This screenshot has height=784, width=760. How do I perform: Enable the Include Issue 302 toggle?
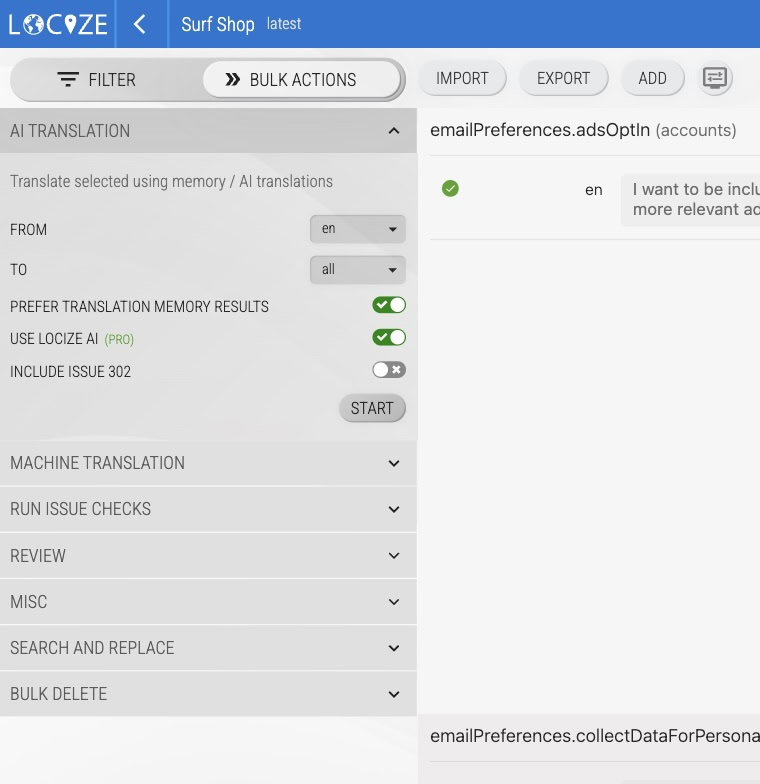point(388,370)
